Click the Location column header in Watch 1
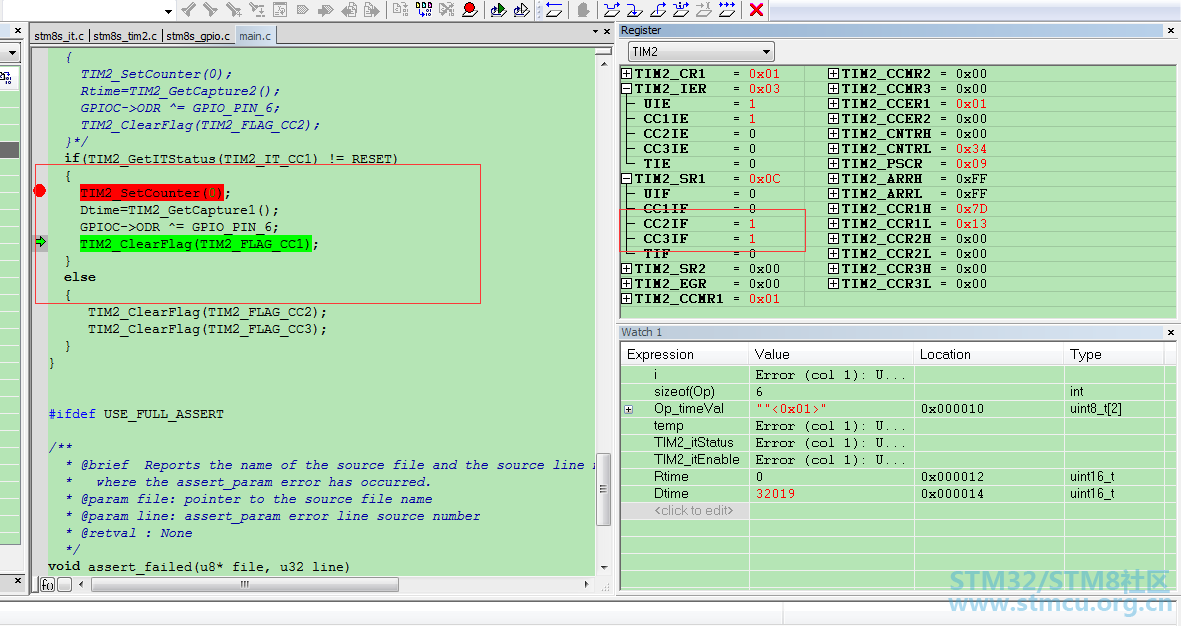This screenshot has height=626, width=1181. tap(989, 354)
